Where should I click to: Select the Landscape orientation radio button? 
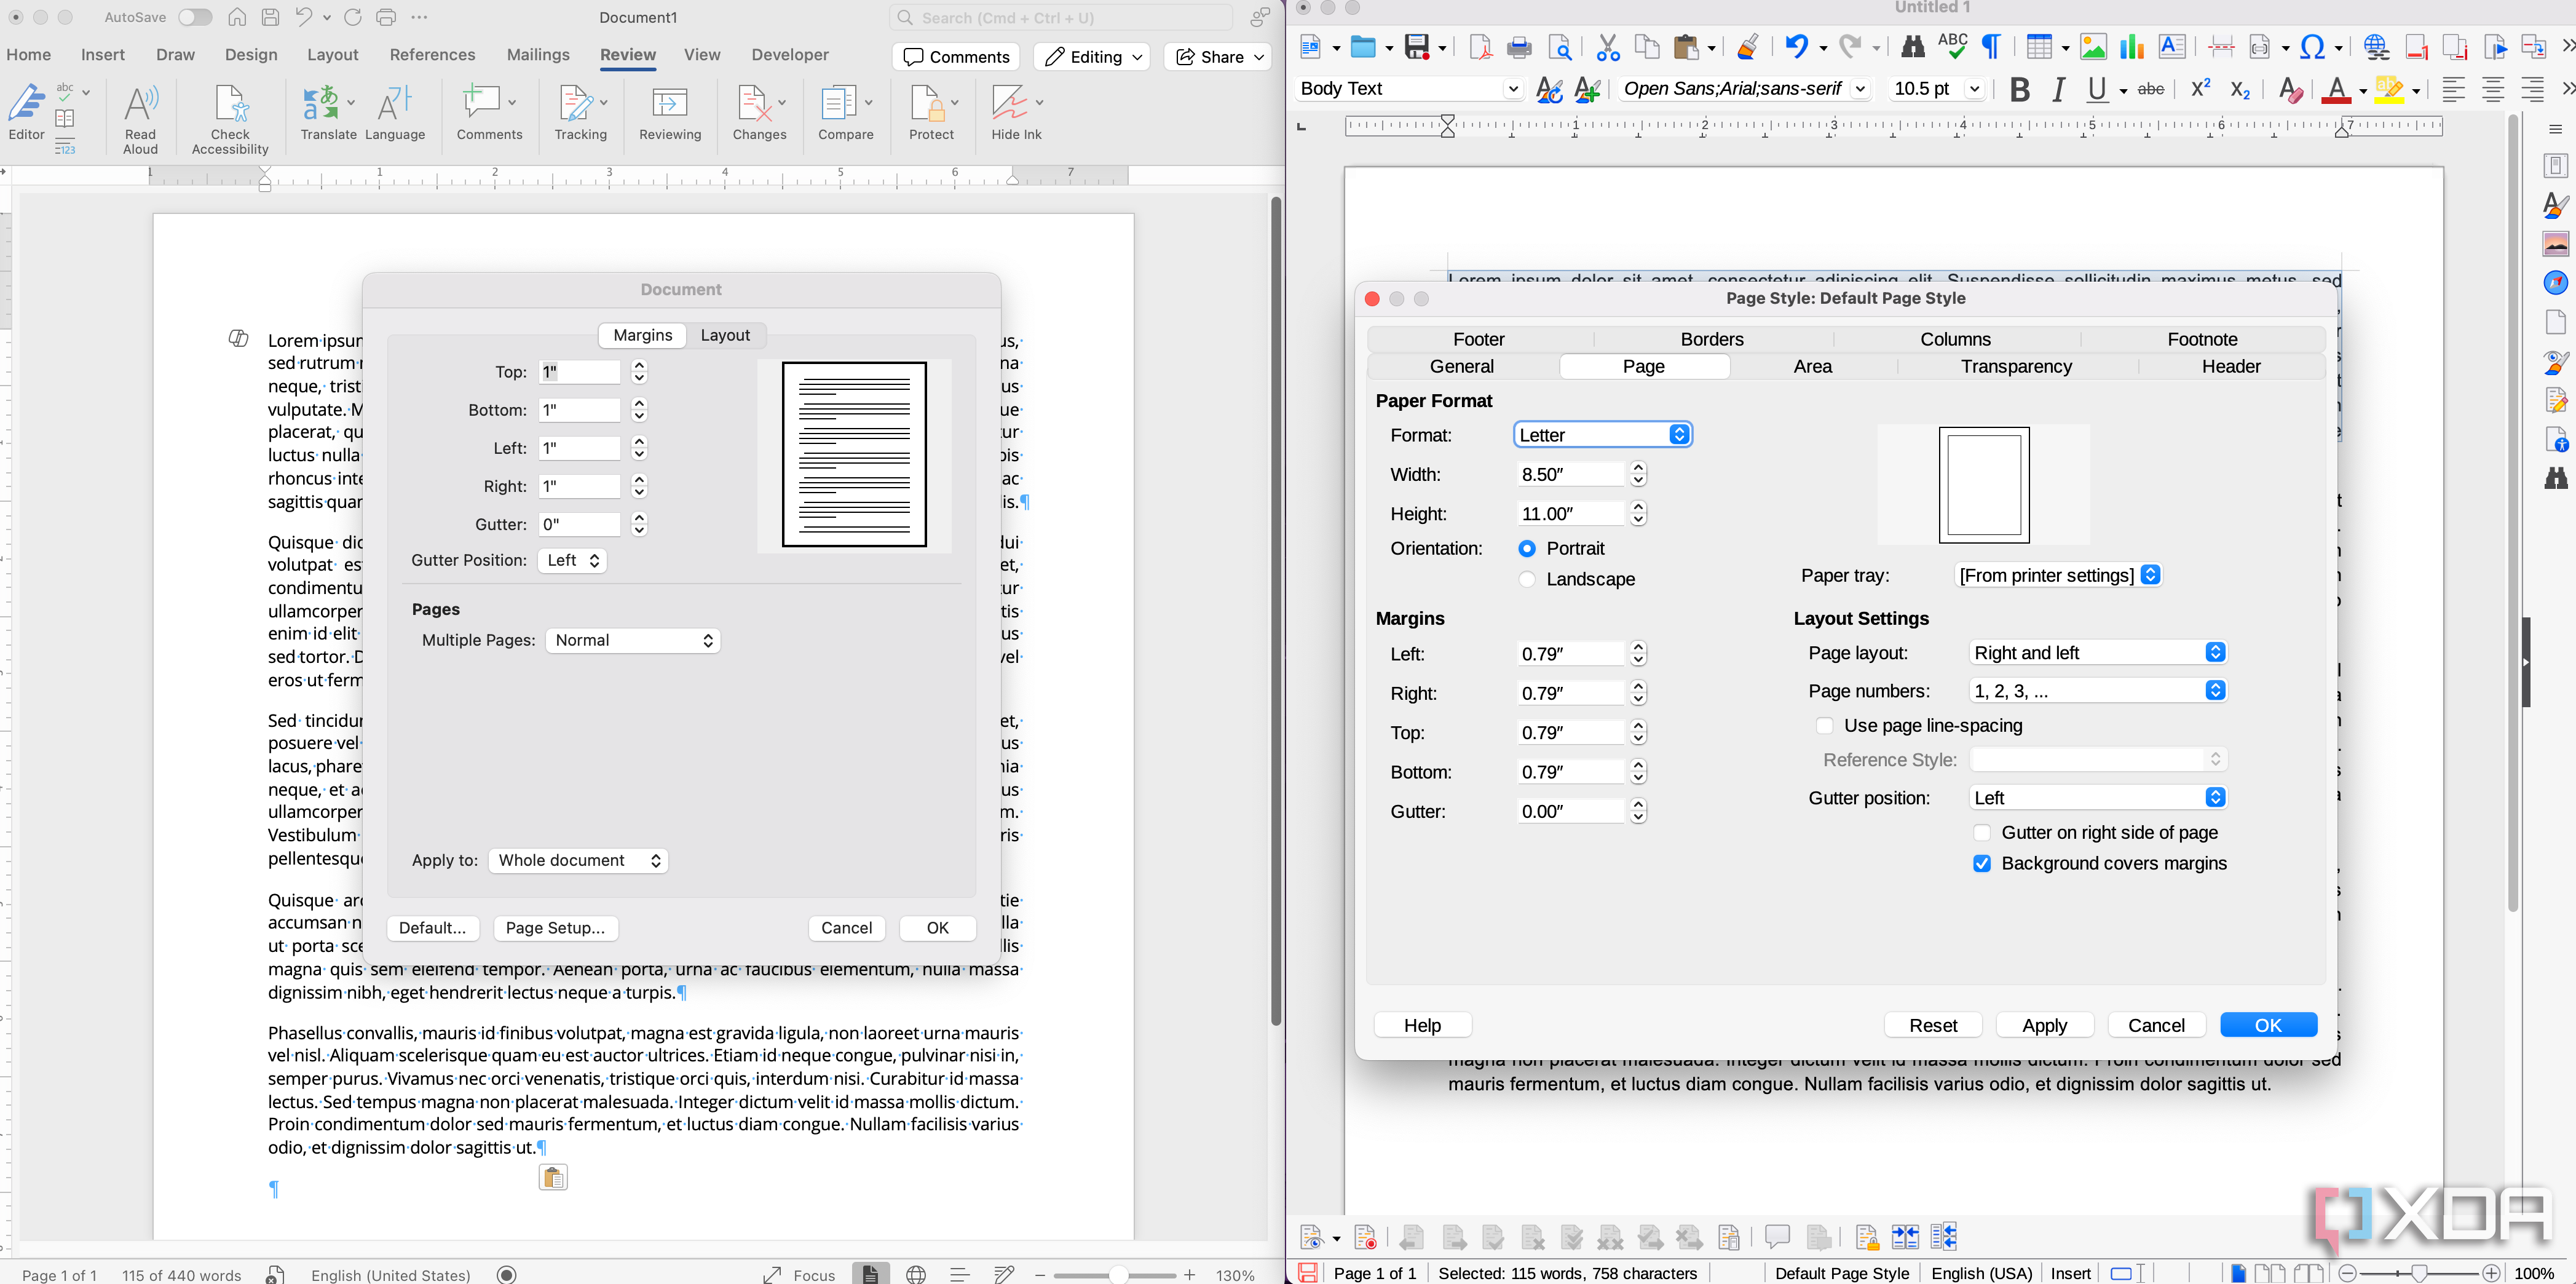1528,579
